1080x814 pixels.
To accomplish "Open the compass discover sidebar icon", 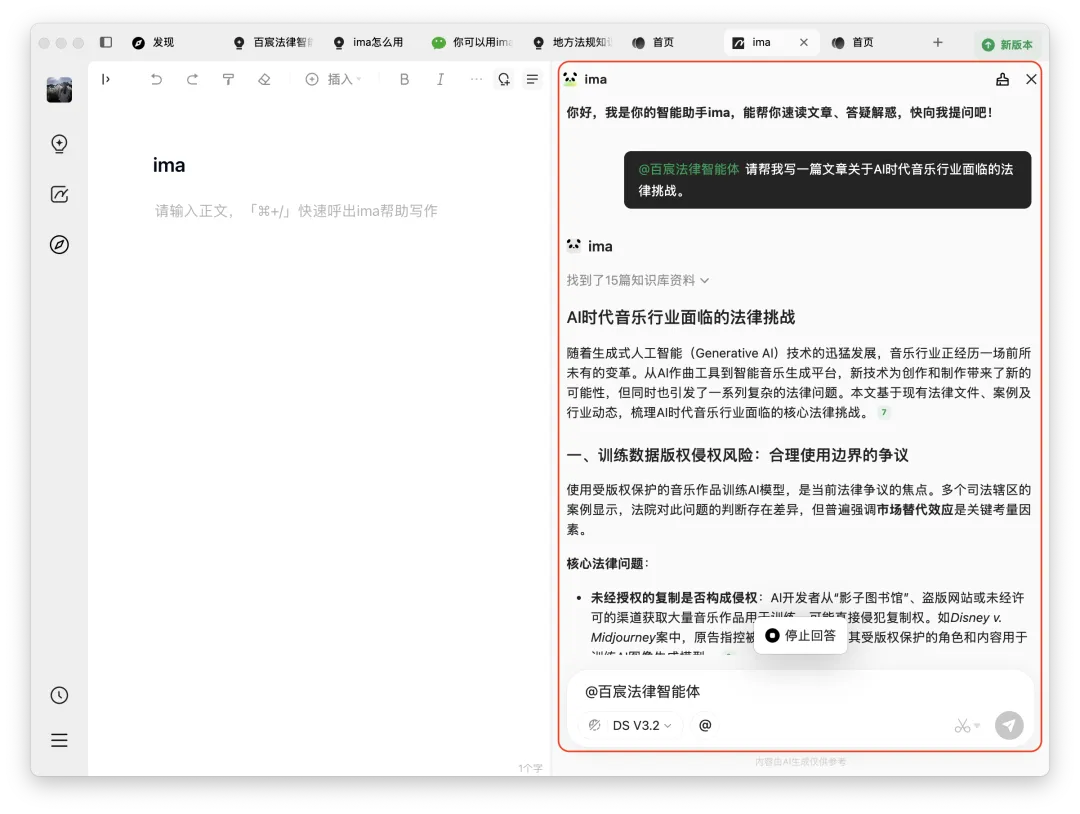I will (59, 244).
